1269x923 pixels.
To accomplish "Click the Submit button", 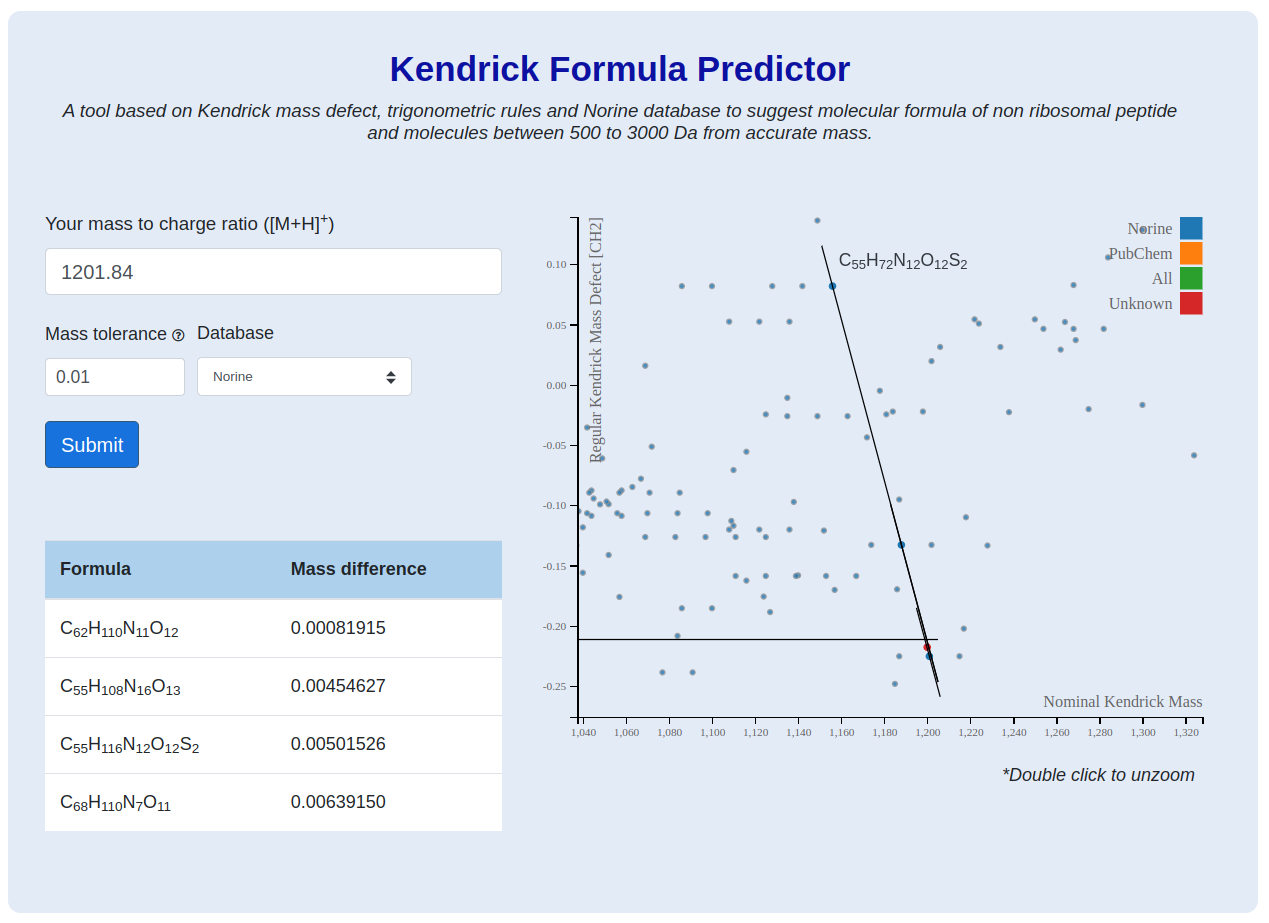I will [92, 445].
